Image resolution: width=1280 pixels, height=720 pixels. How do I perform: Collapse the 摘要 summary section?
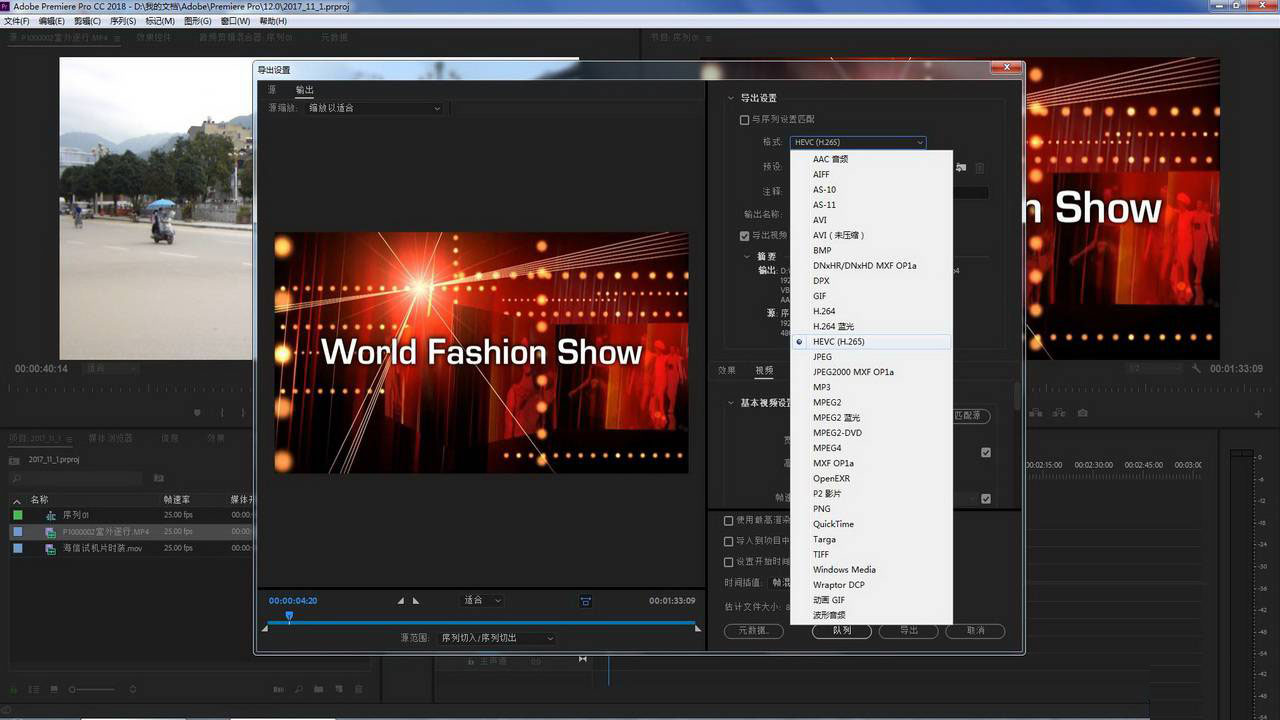pyautogui.click(x=746, y=256)
